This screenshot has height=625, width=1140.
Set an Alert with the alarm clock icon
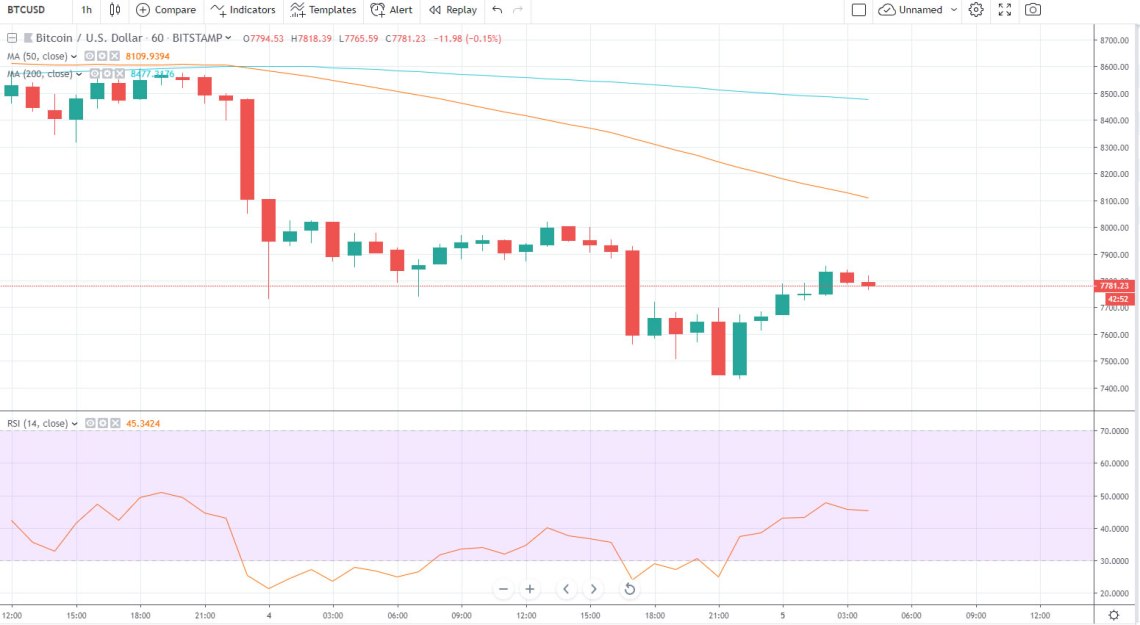pyautogui.click(x=391, y=10)
